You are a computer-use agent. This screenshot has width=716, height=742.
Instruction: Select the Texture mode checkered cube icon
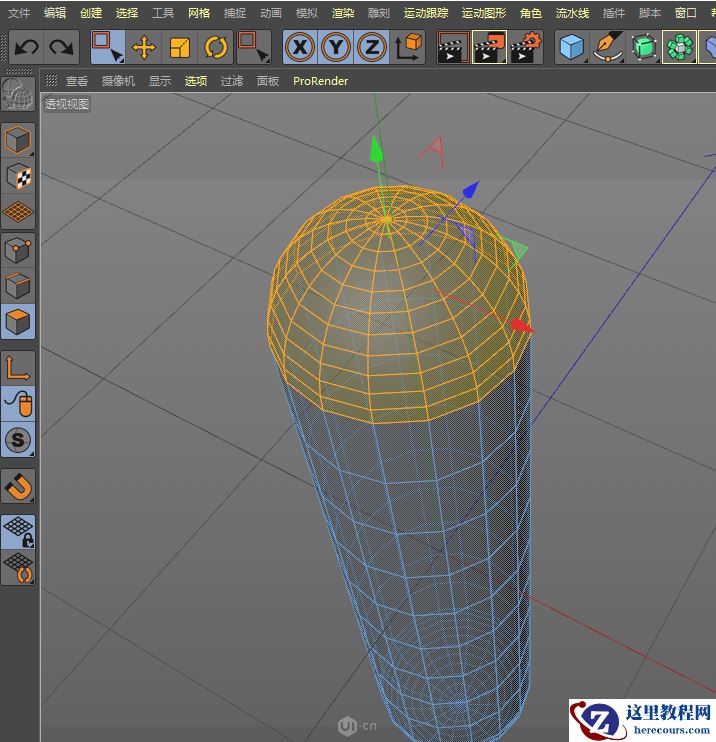[x=18, y=176]
